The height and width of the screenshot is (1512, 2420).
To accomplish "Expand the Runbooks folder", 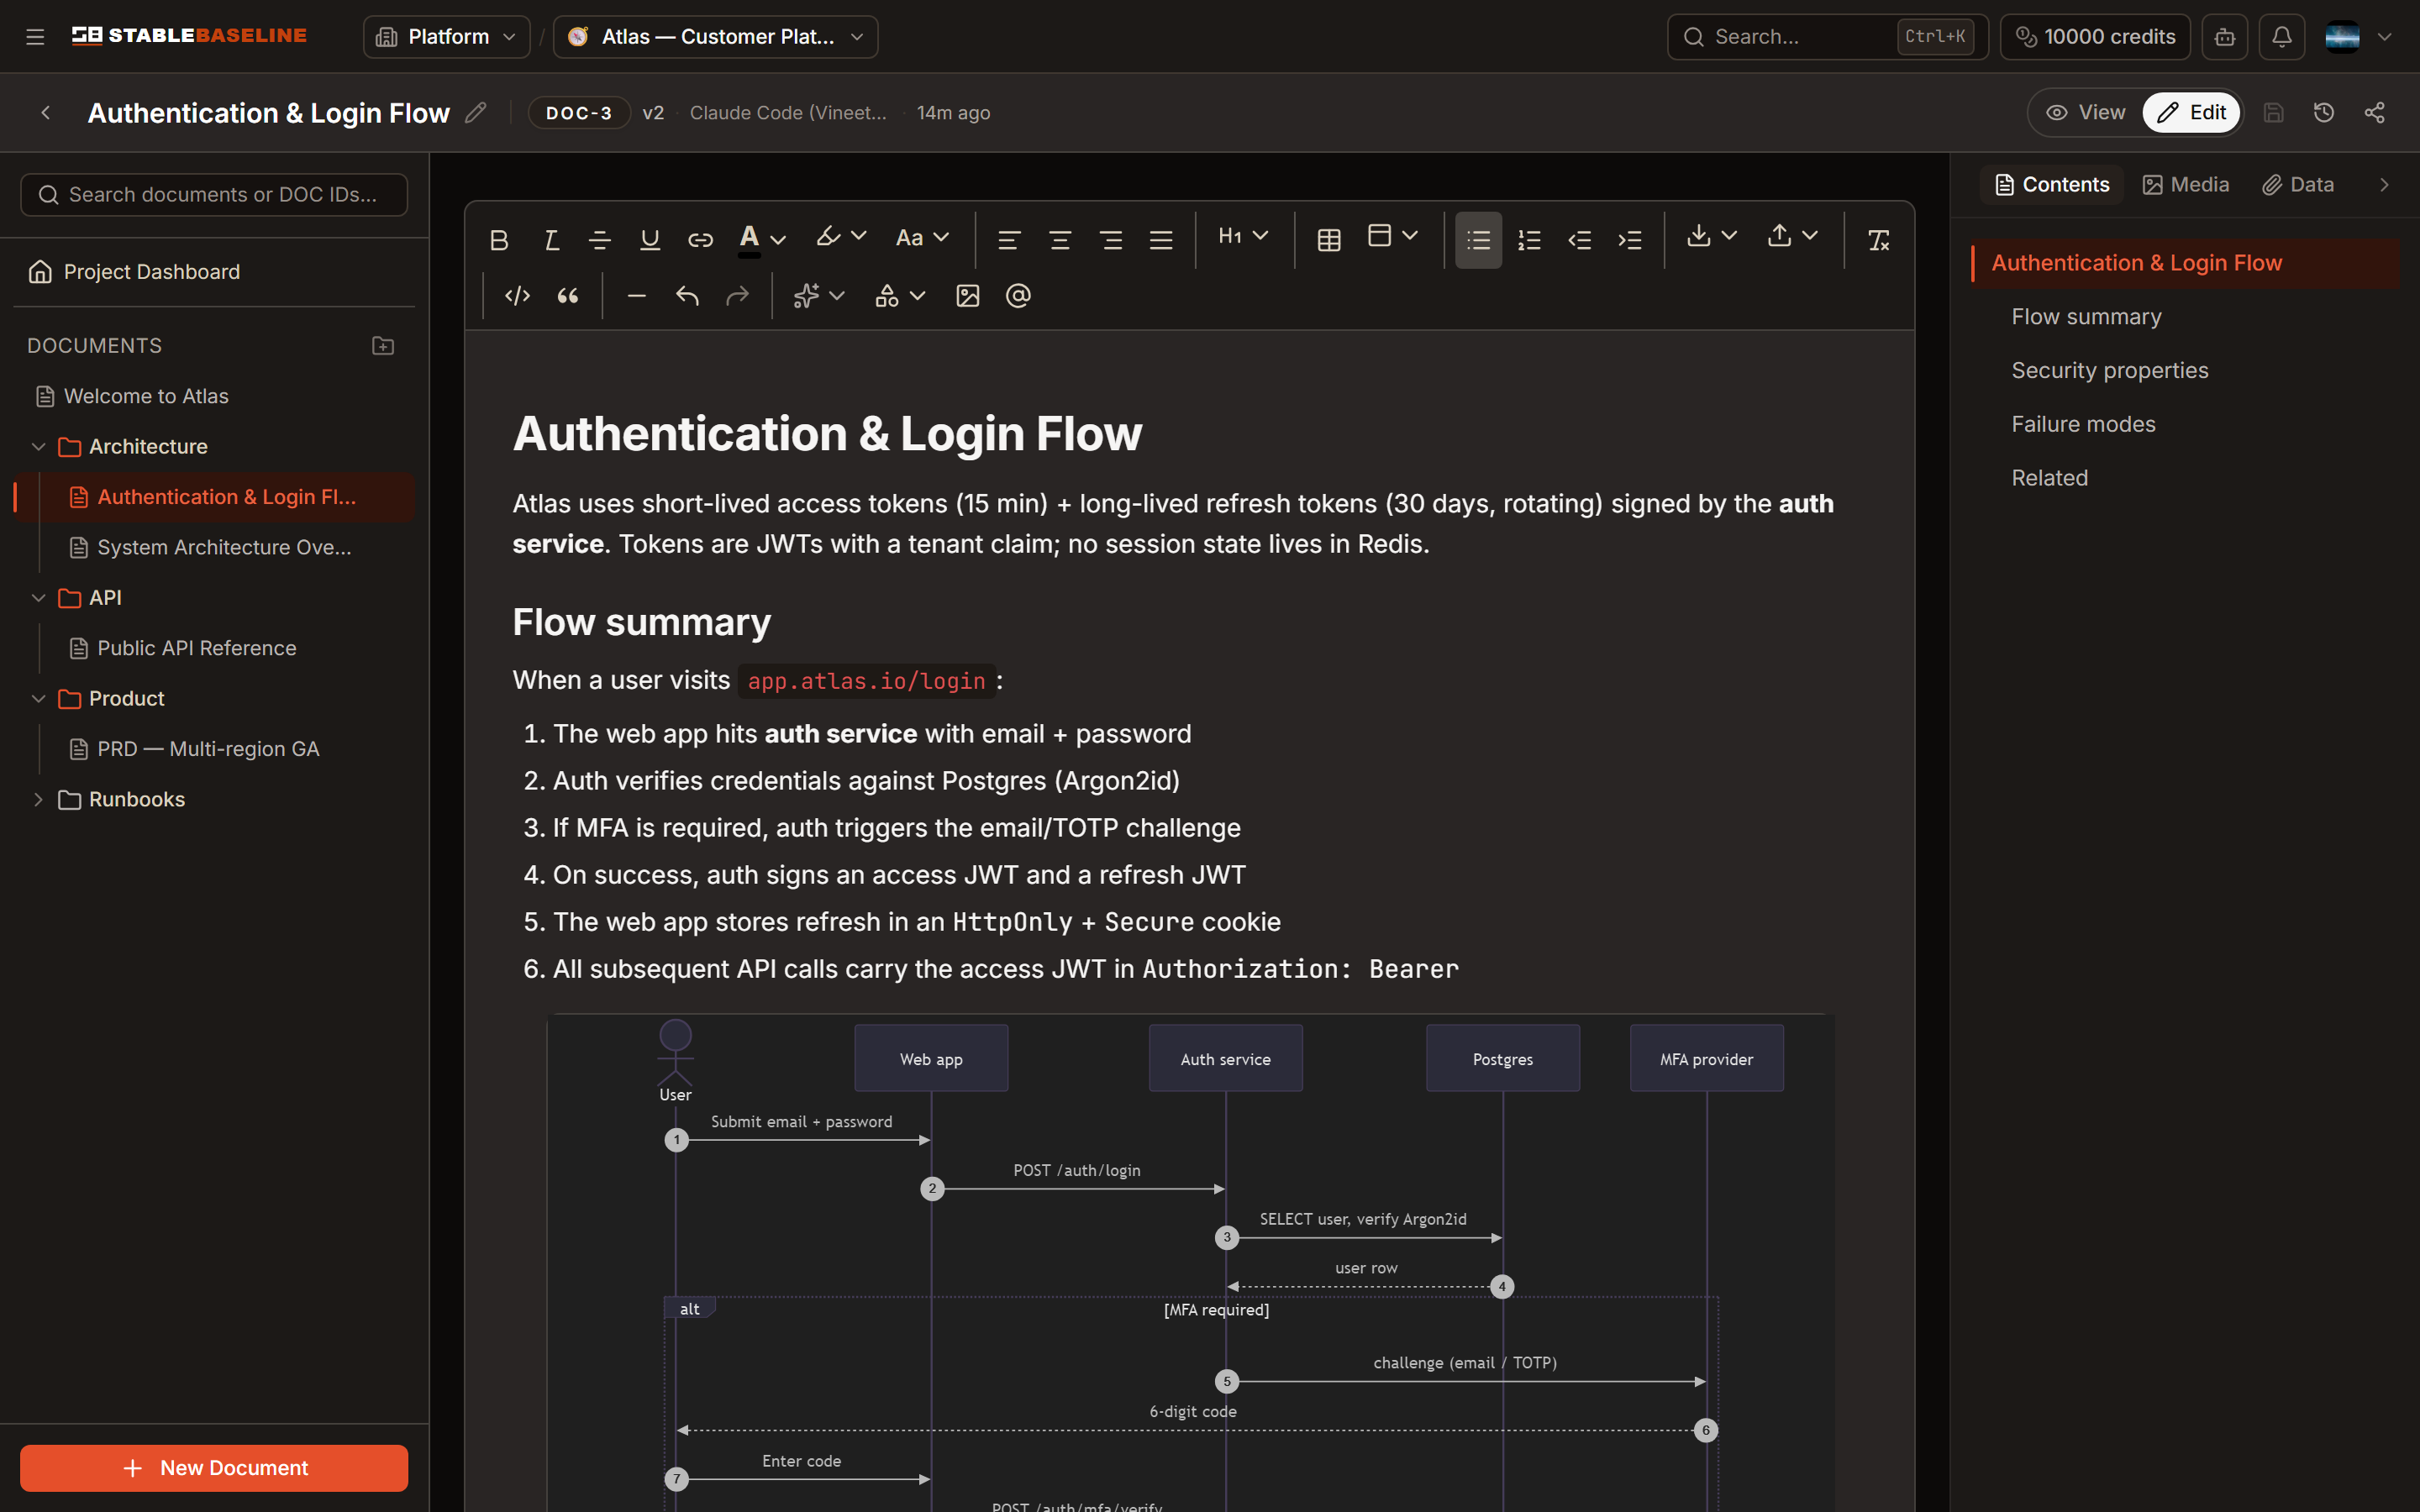I will 38,800.
